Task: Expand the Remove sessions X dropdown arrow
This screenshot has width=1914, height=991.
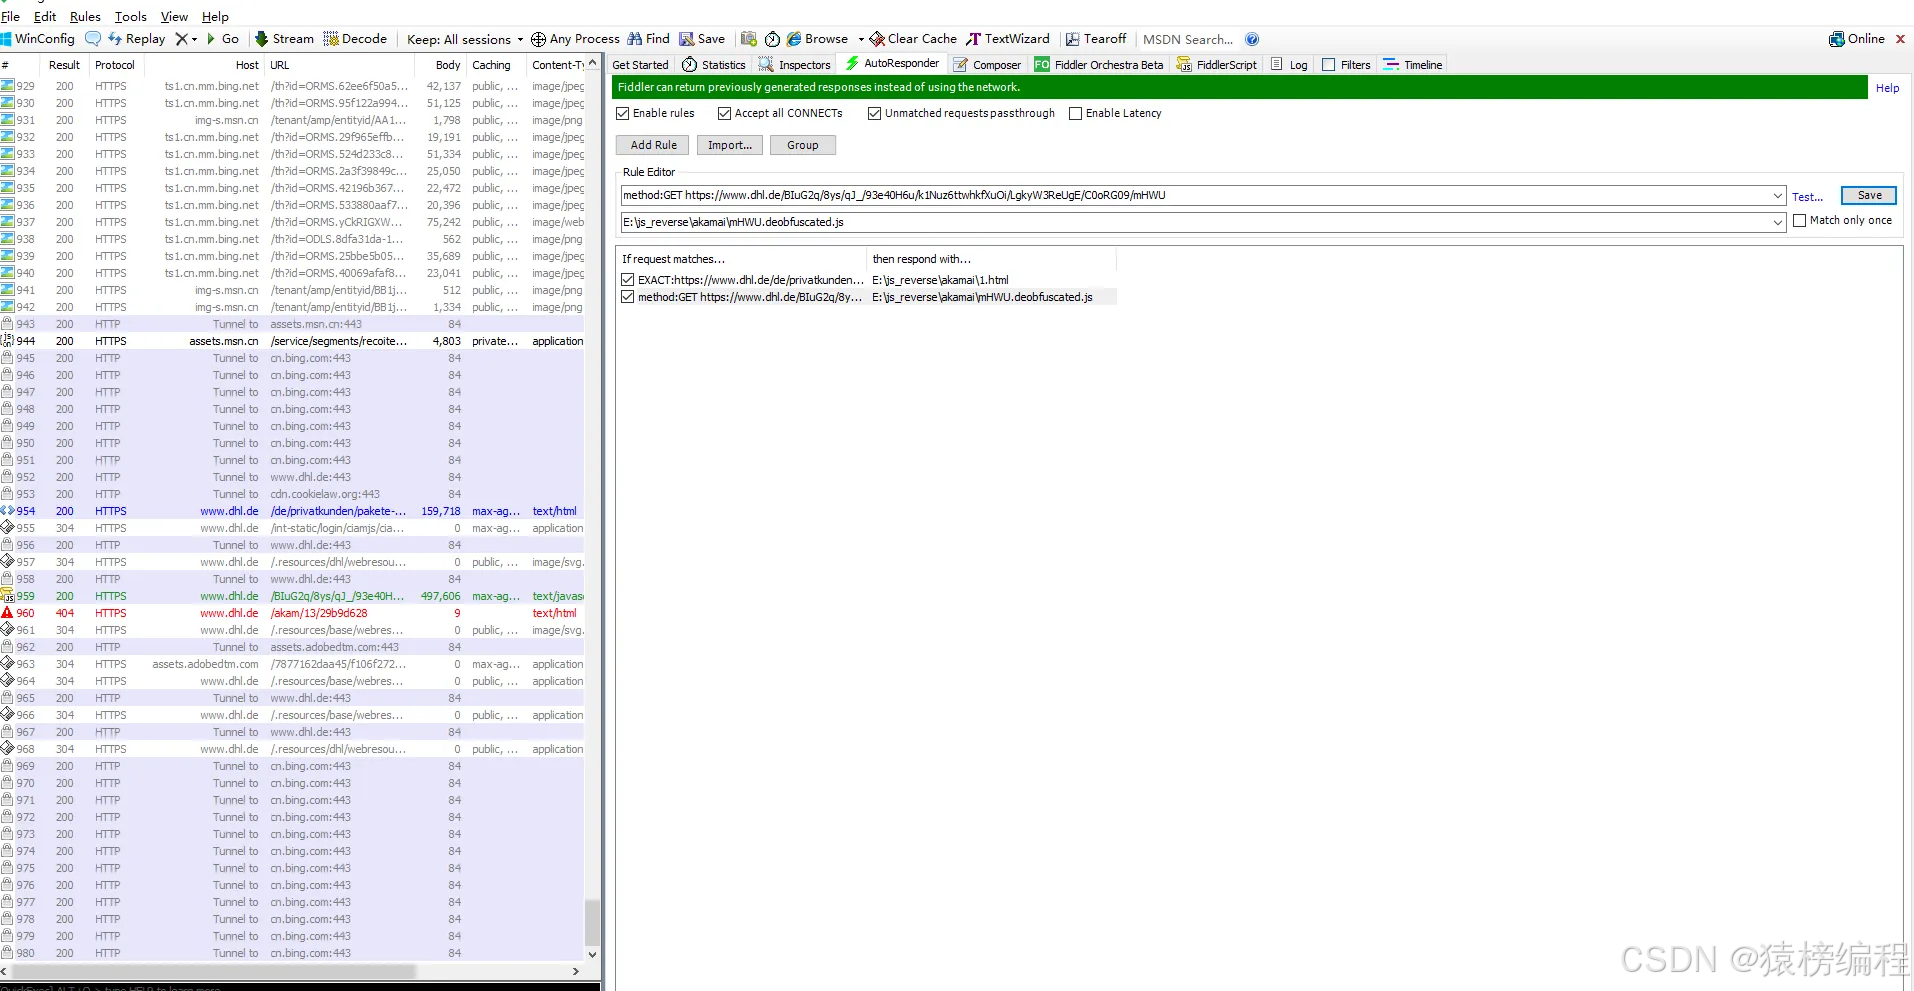Action: [x=194, y=39]
